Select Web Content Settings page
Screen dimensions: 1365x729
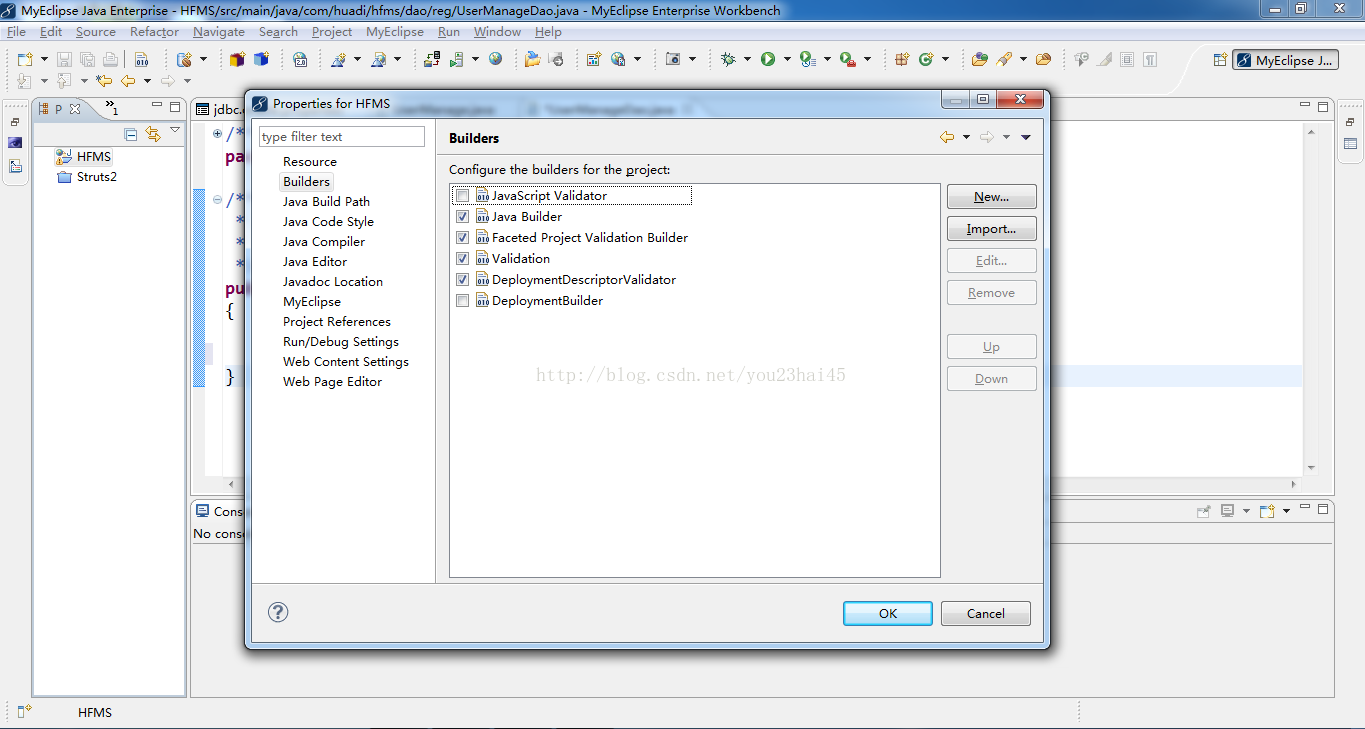346,362
